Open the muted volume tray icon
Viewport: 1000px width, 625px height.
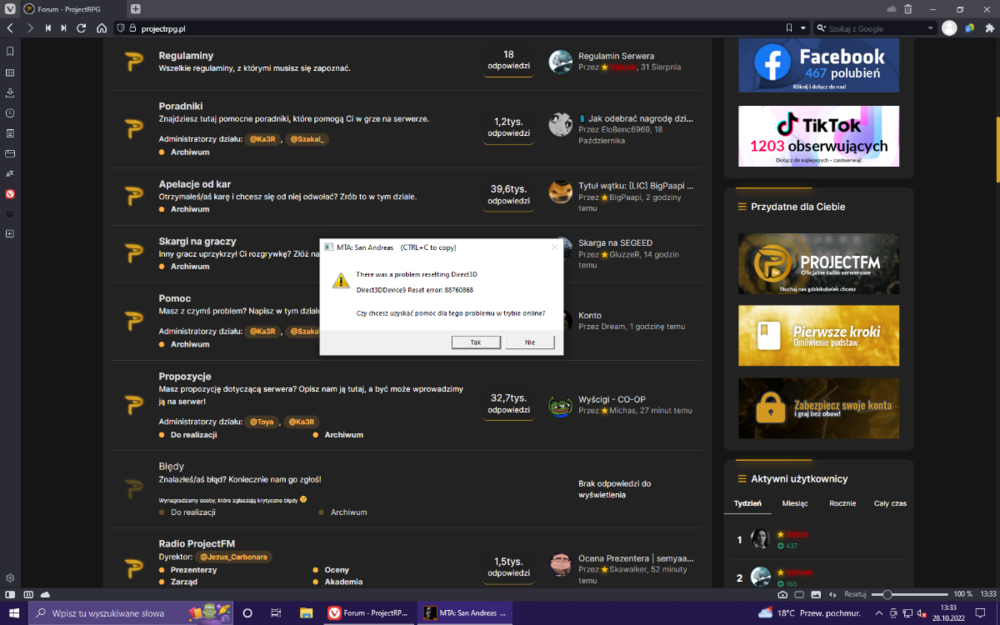921,613
